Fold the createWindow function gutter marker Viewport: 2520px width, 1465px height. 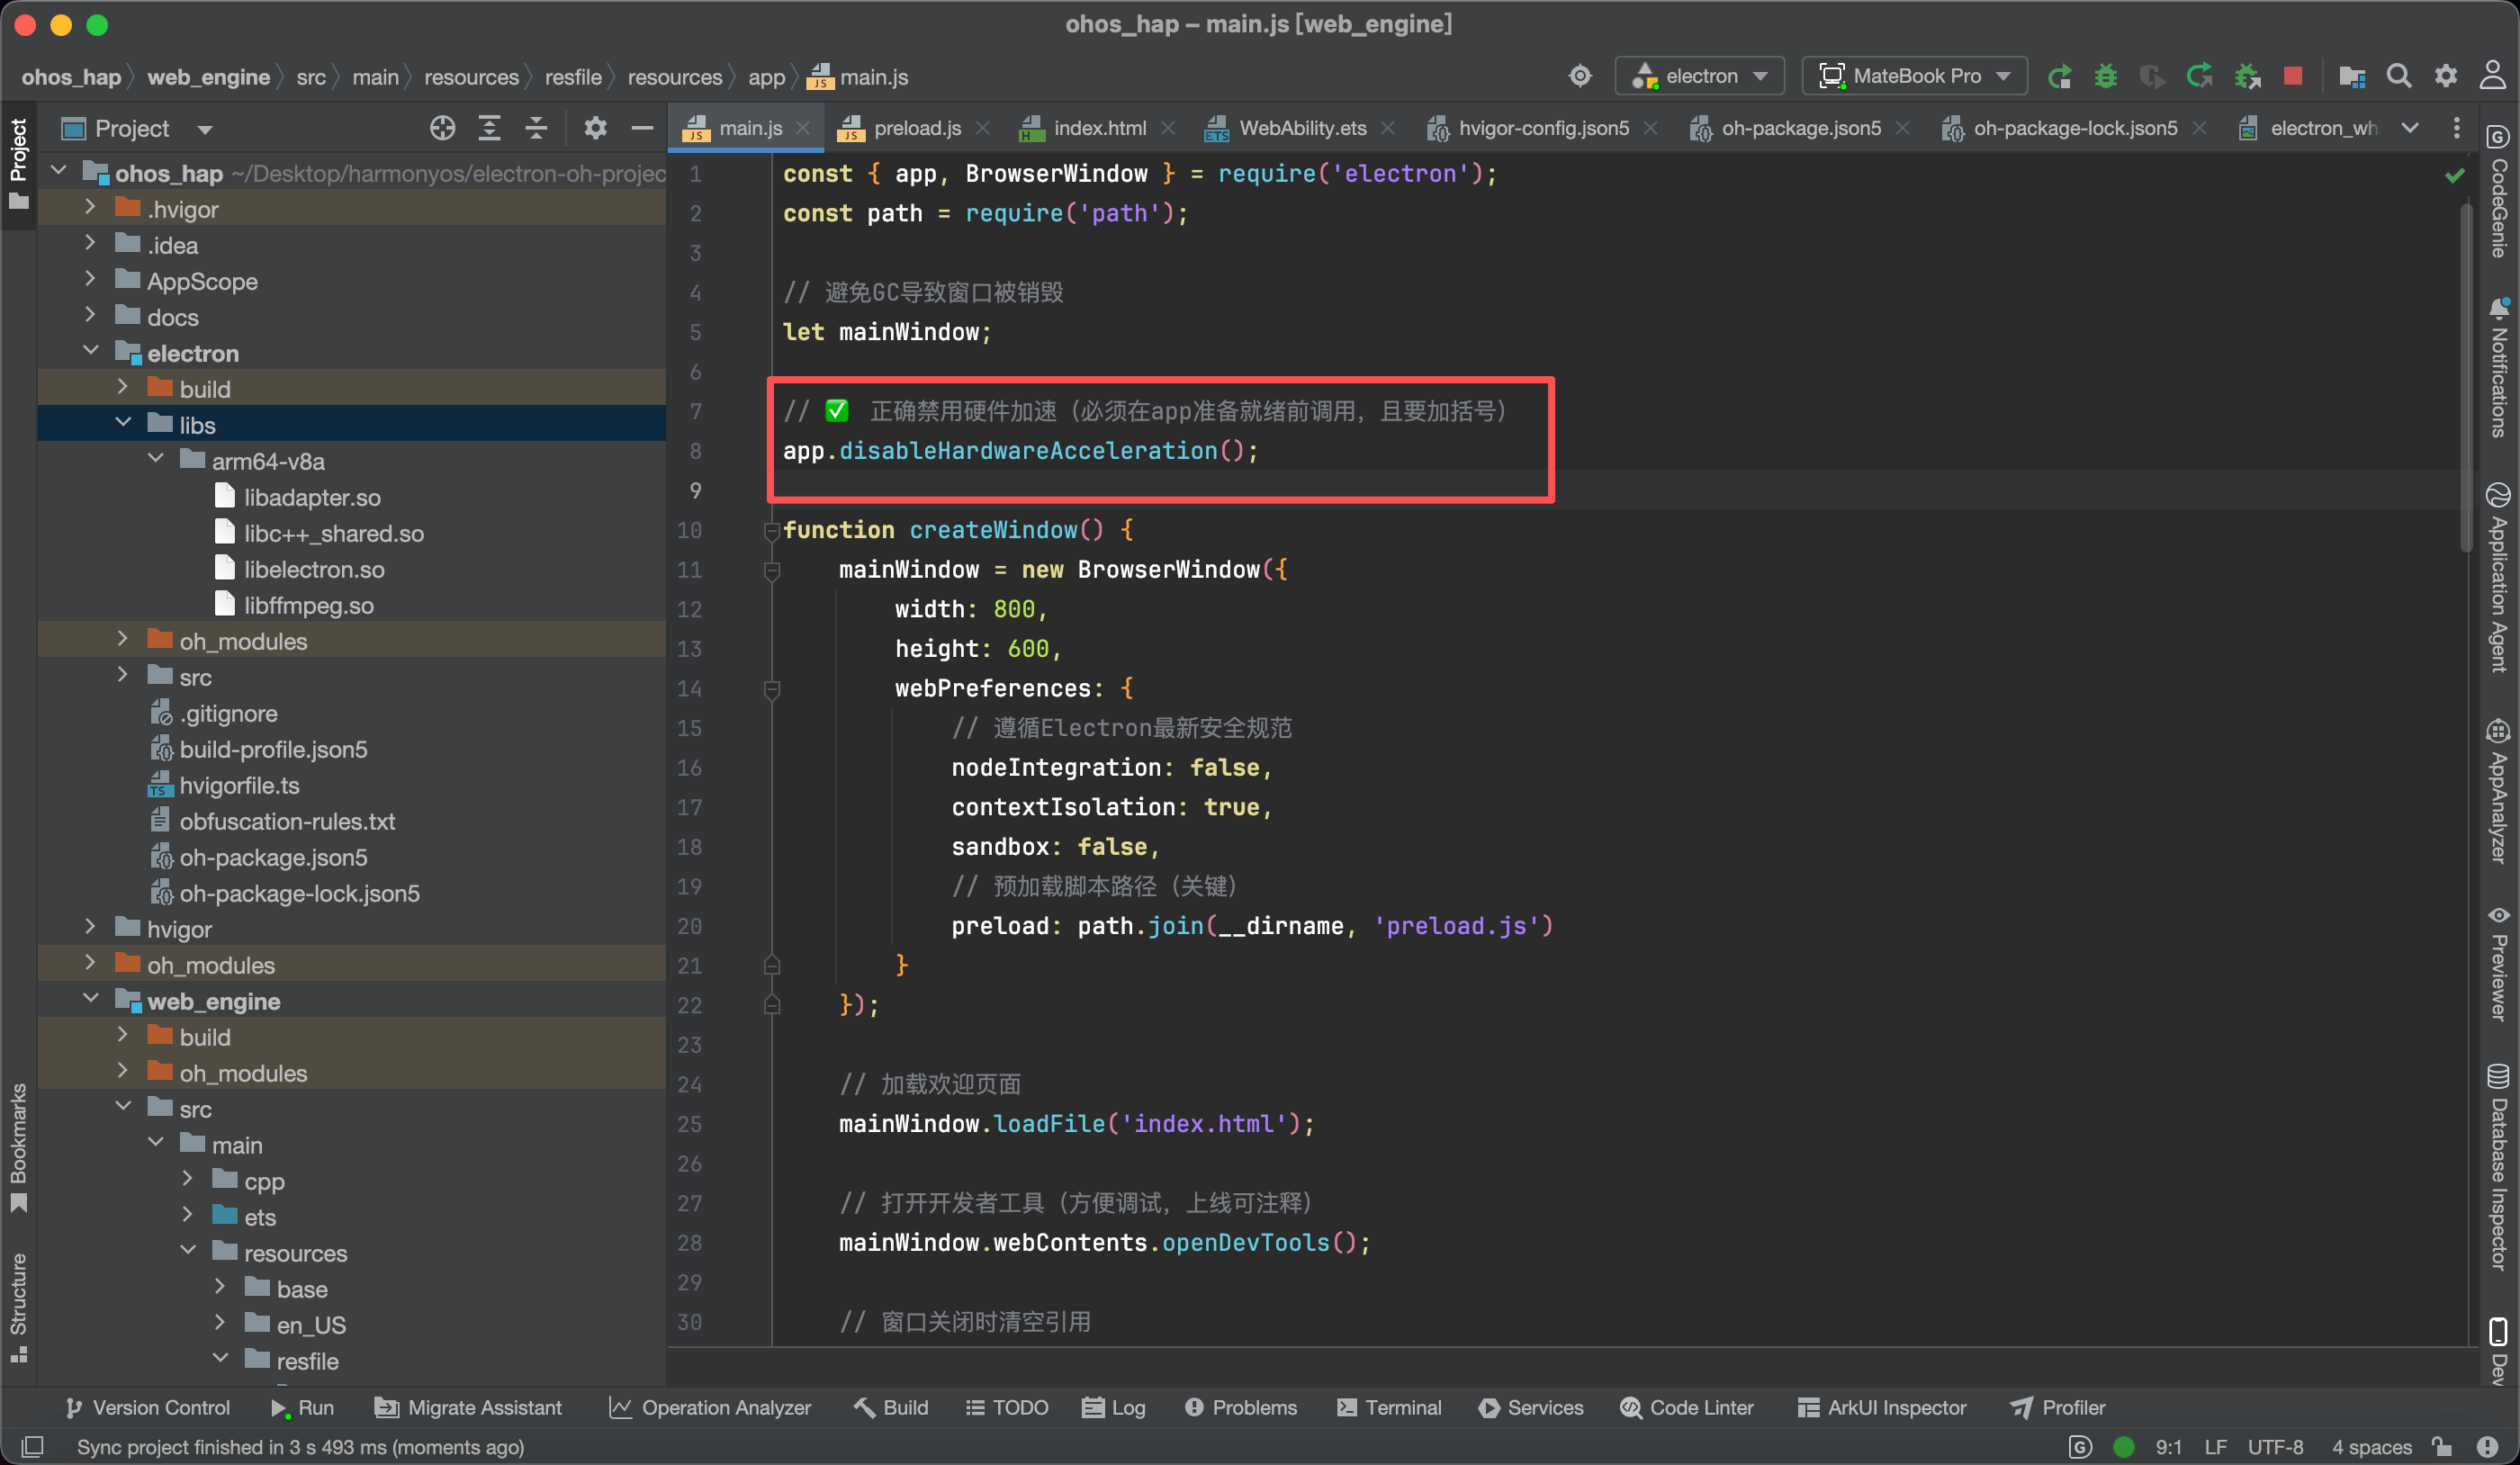tap(771, 530)
